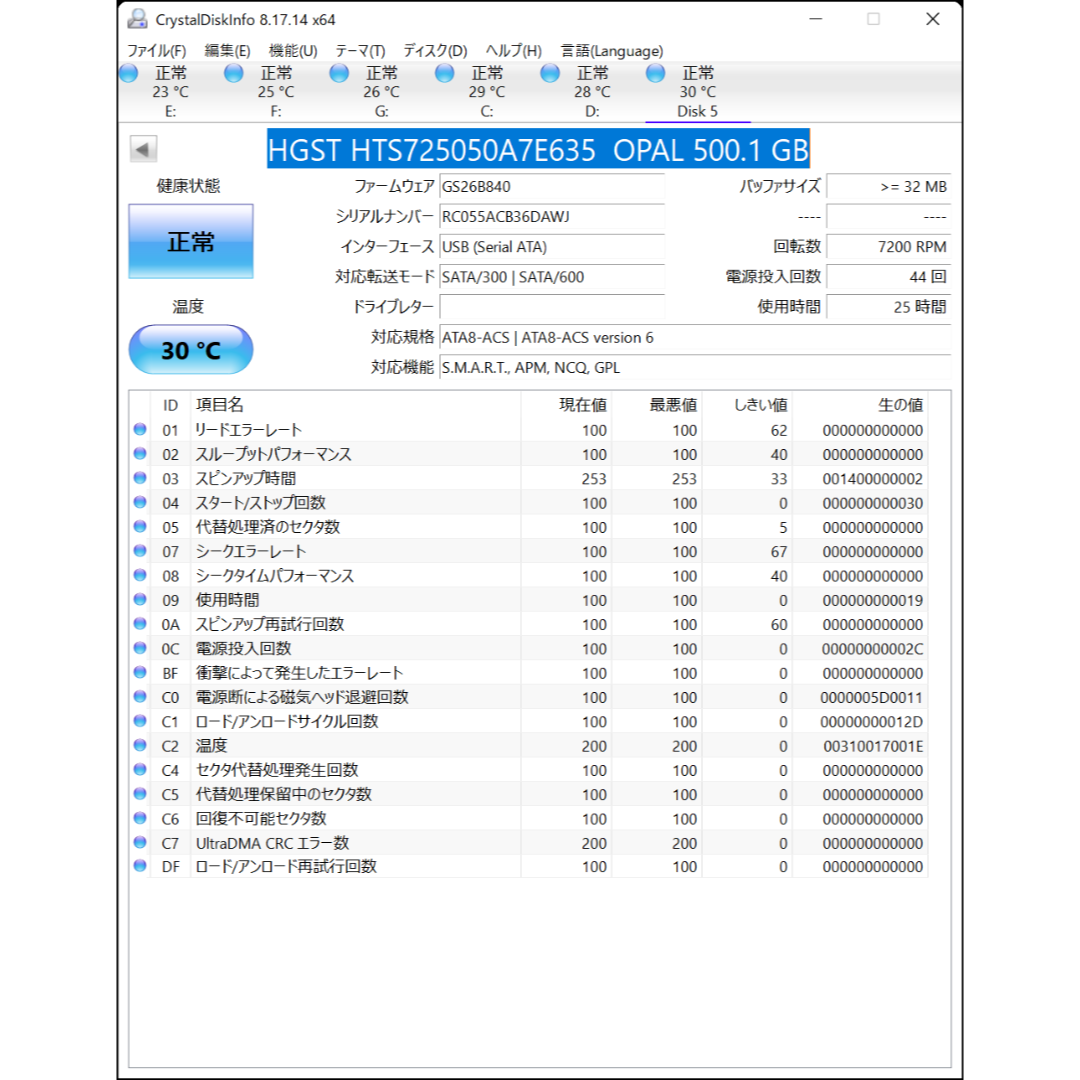The width and height of the screenshot is (1080, 1080).
Task: Click the interface field USB (Serial ATA)
Action: pos(552,247)
